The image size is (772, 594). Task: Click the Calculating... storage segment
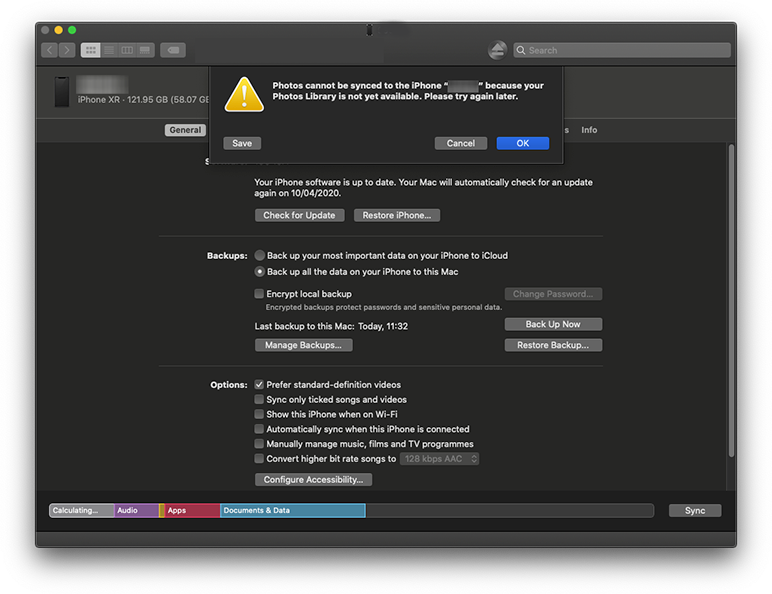click(82, 510)
